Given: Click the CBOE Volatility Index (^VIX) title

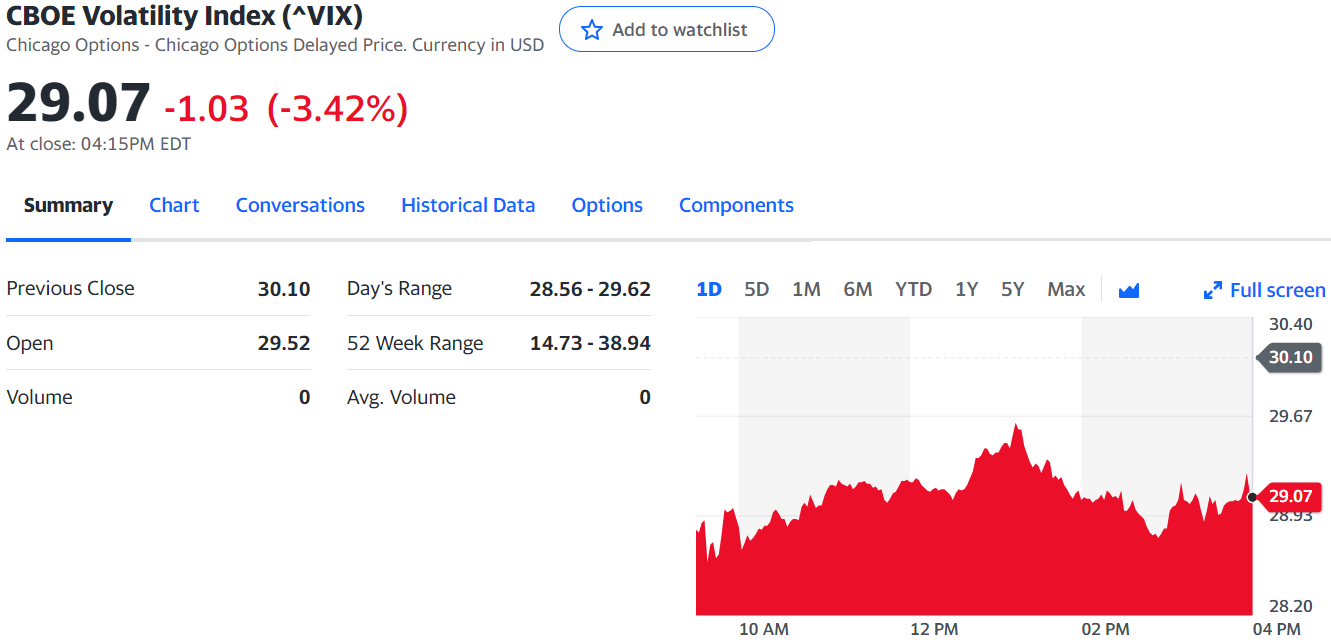Looking at the screenshot, I should pyautogui.click(x=184, y=16).
